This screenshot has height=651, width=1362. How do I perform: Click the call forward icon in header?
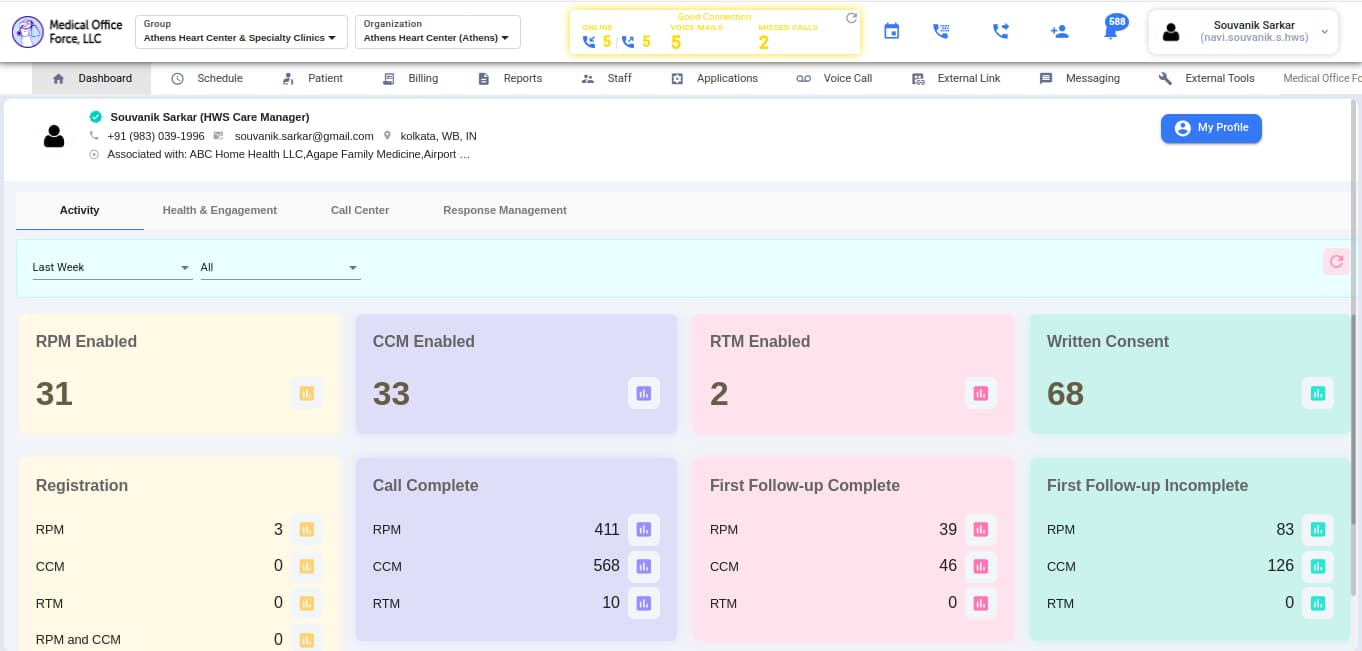click(1000, 32)
